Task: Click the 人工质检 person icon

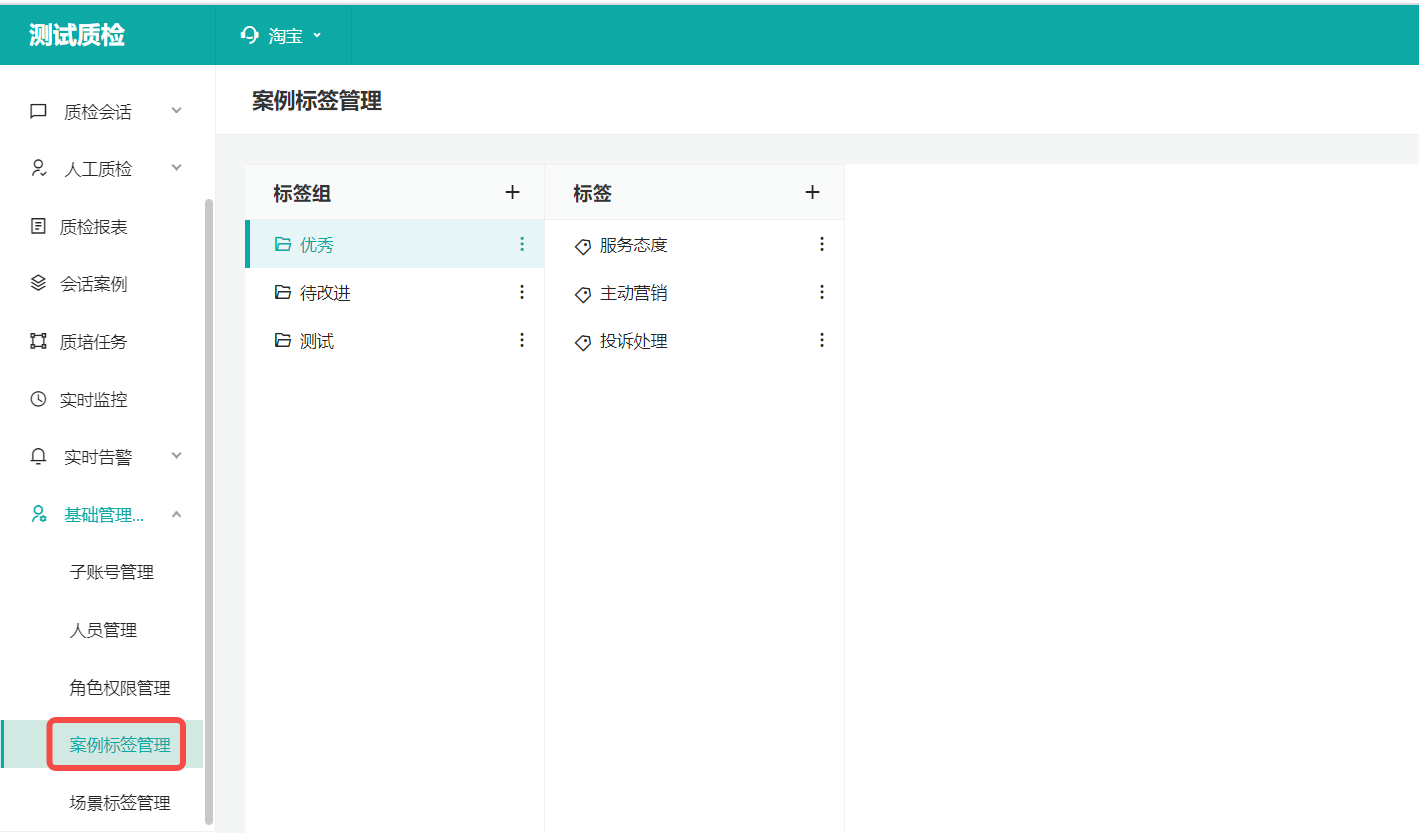Action: pyautogui.click(x=38, y=168)
